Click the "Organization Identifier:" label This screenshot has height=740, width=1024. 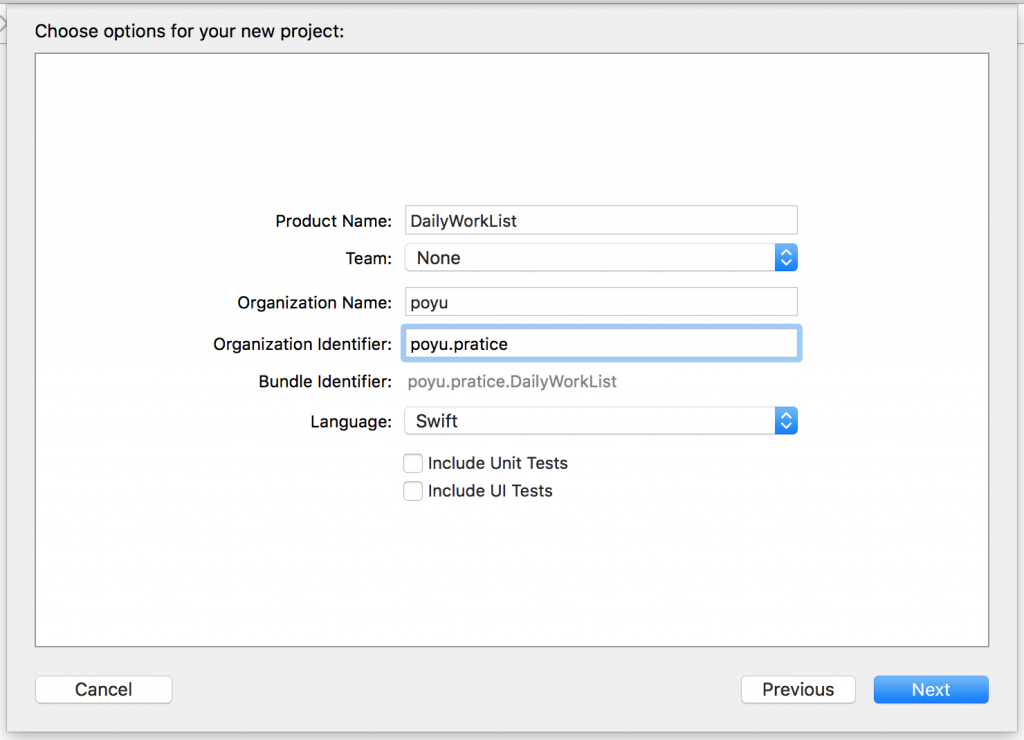(302, 344)
